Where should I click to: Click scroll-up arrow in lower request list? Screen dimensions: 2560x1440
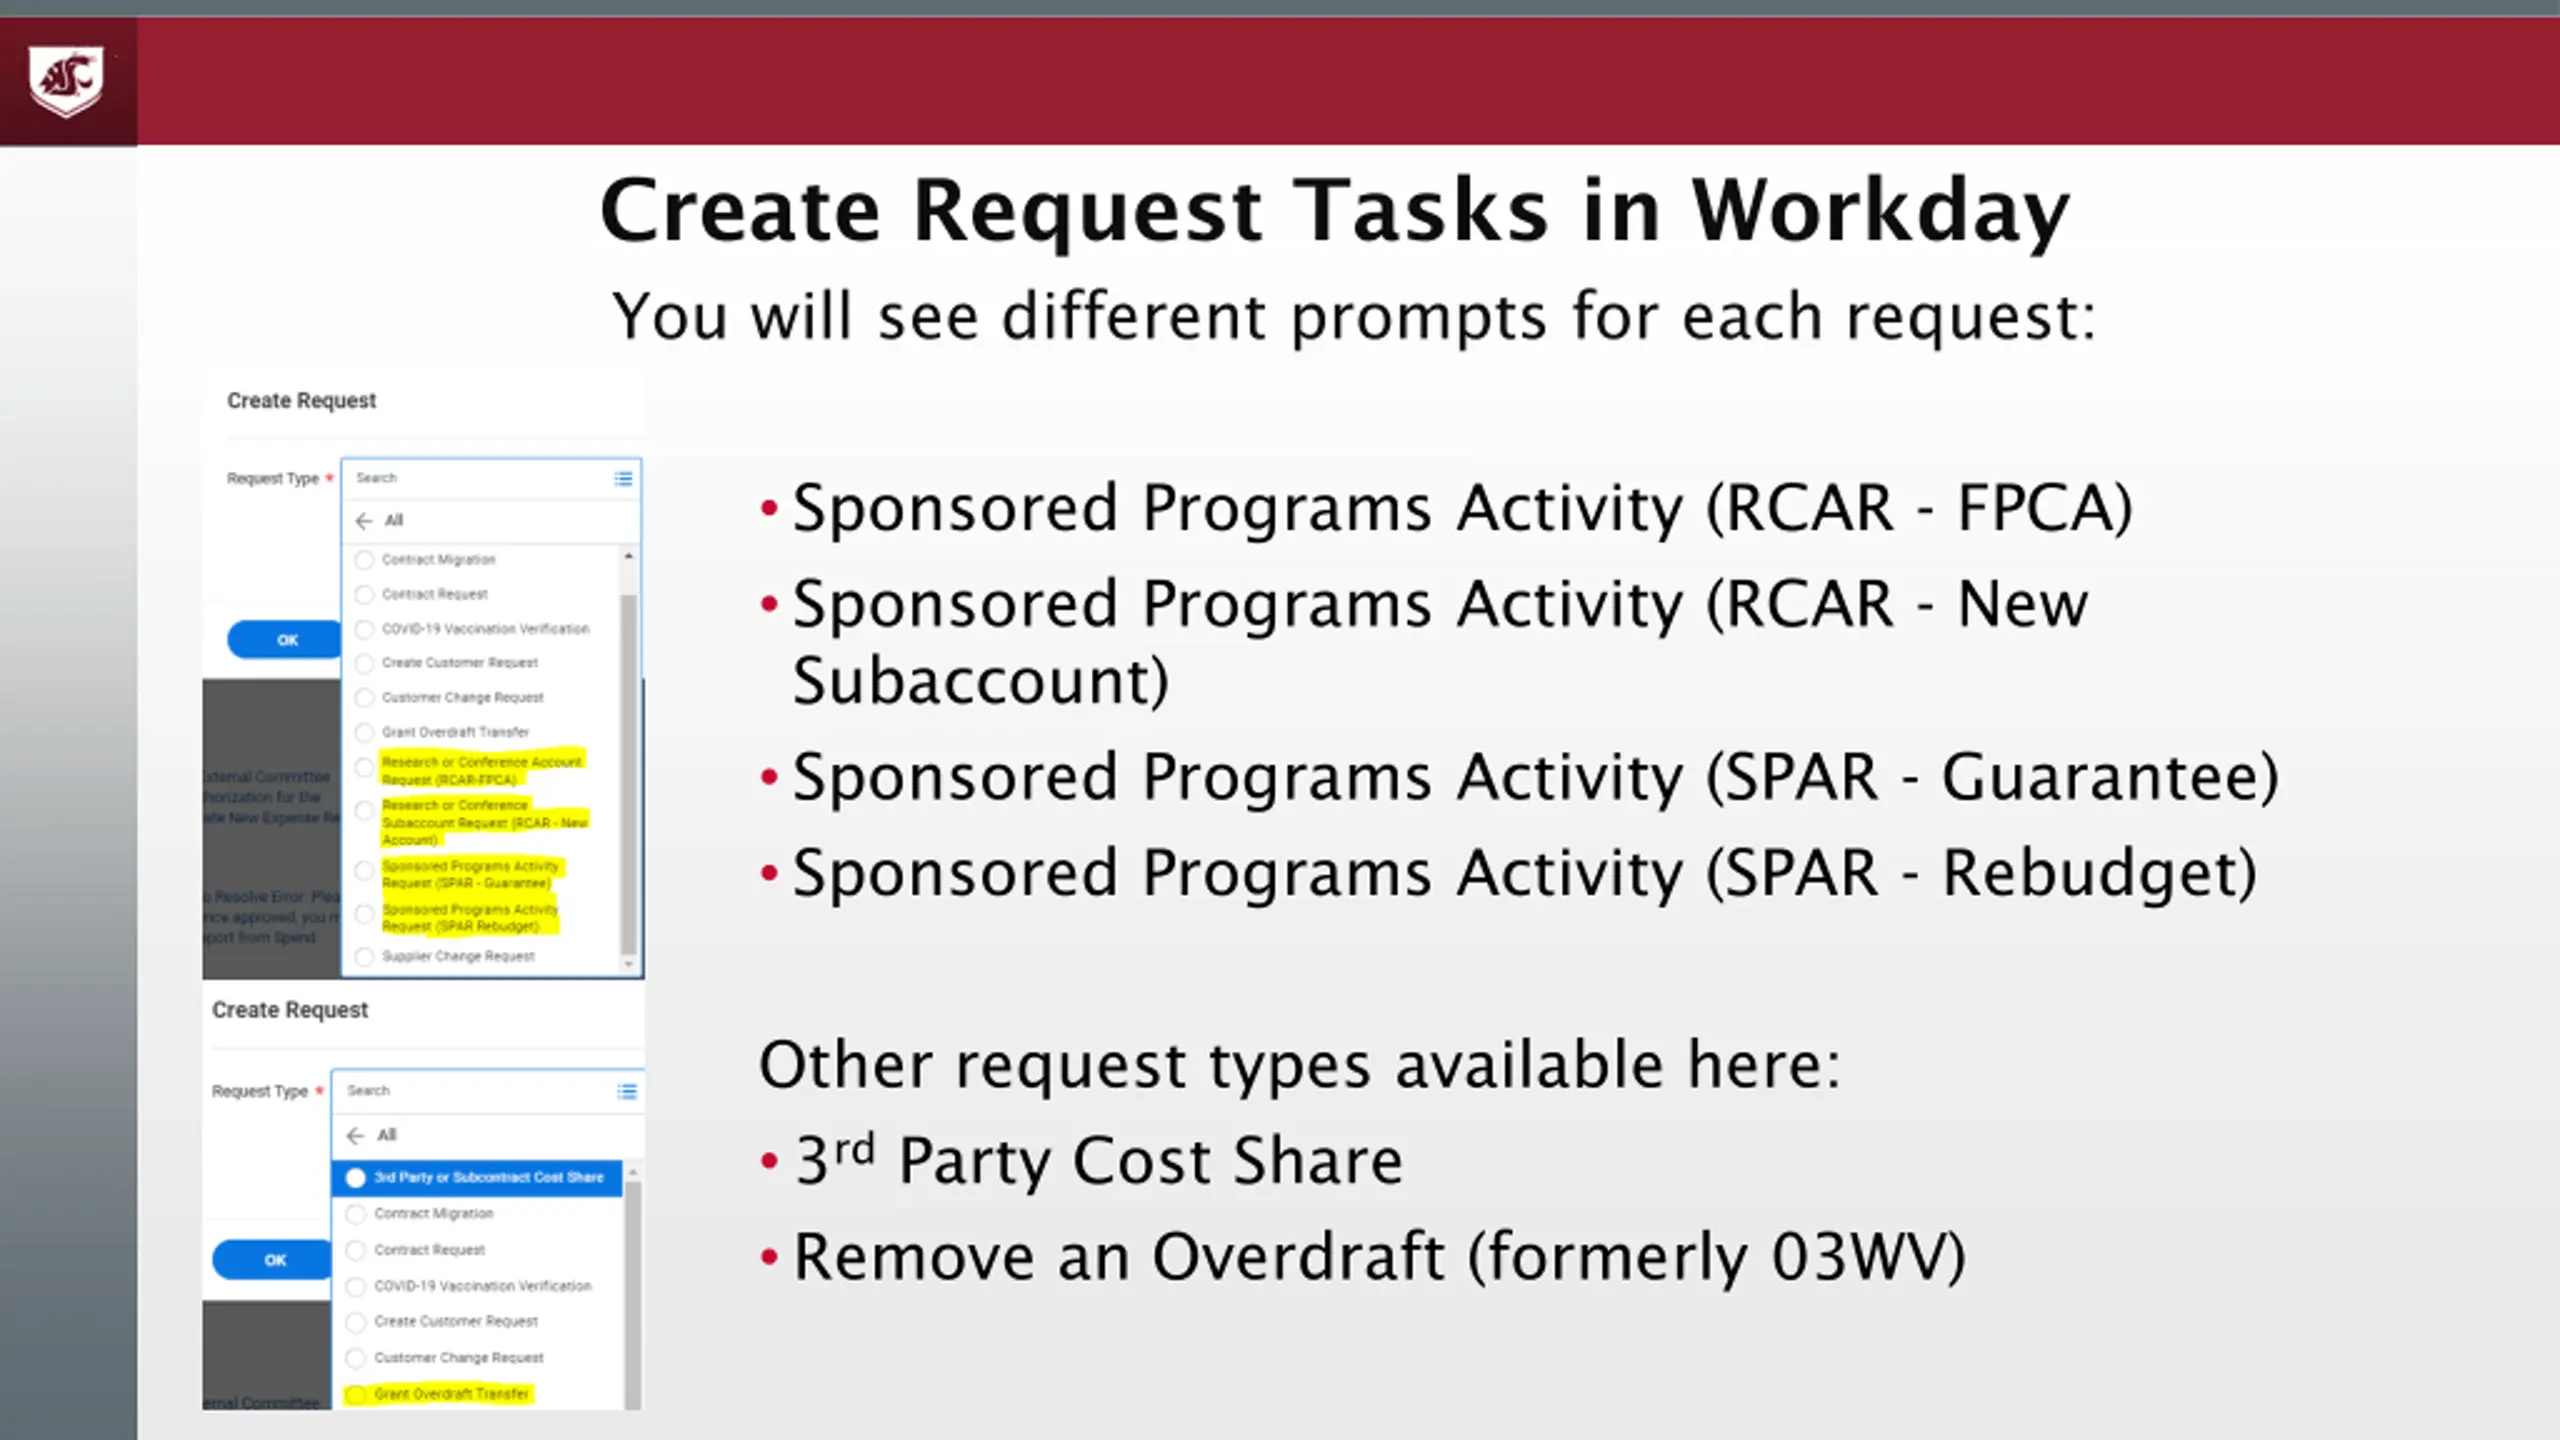(632, 1171)
